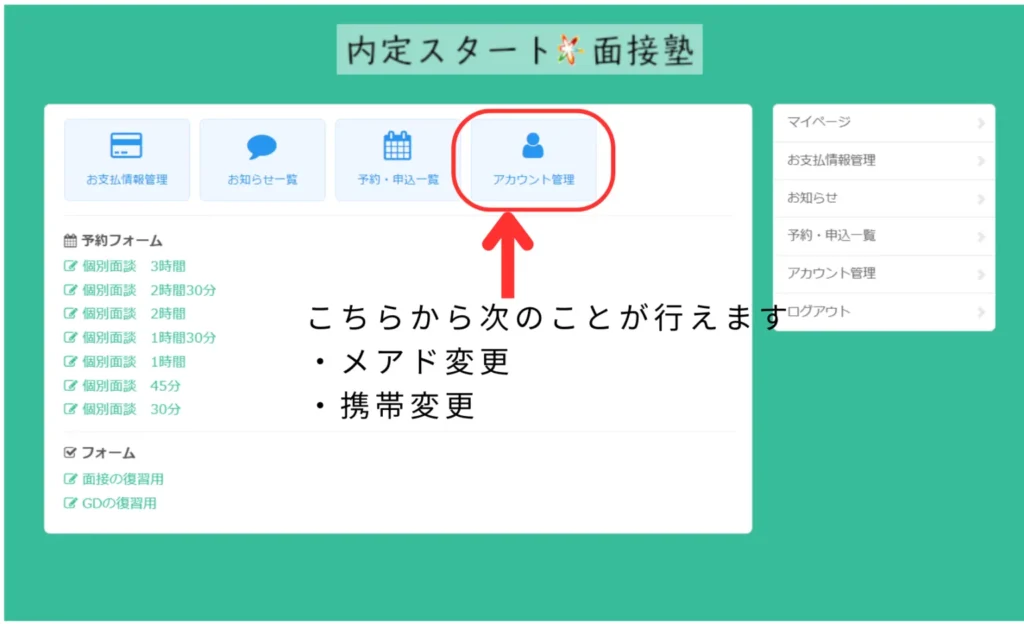Screen dimensions: 1024x624
Task: Click the chevron on アカウント管理 sidebar row
Action: pos(981,274)
